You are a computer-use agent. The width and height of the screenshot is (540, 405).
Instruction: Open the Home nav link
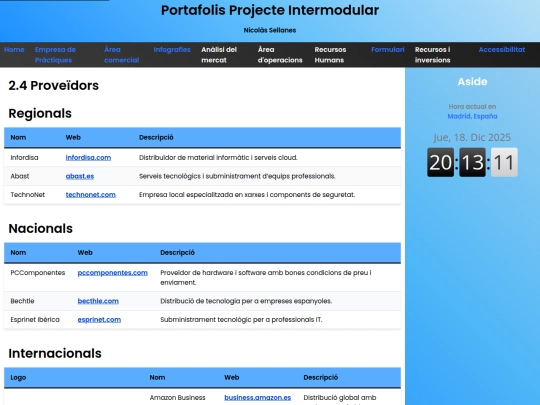tap(14, 50)
